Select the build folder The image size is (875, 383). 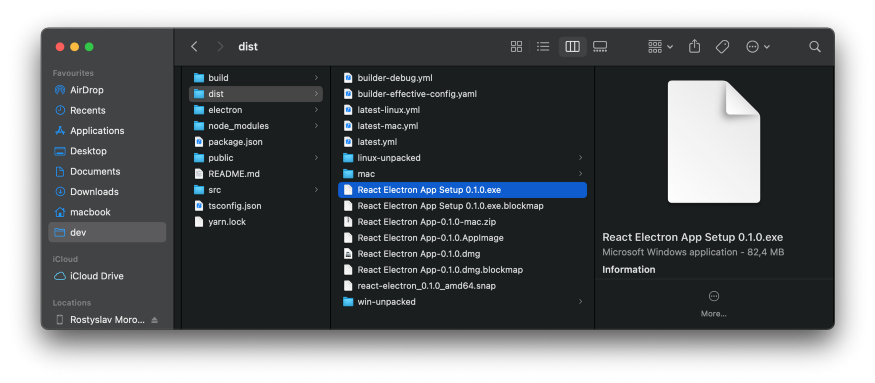pos(256,78)
